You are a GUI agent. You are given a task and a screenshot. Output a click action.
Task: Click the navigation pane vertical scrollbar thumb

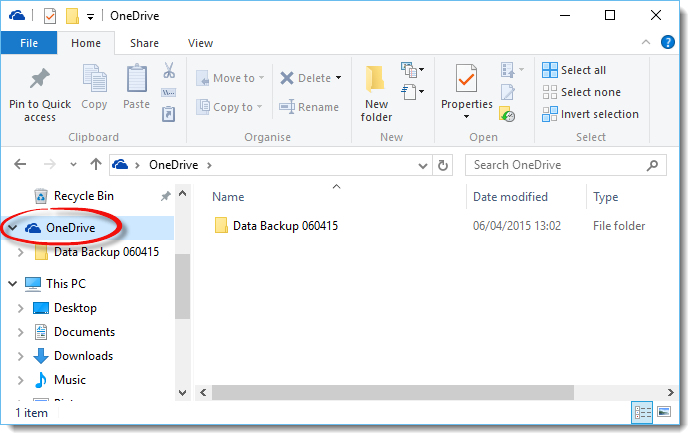[182, 287]
